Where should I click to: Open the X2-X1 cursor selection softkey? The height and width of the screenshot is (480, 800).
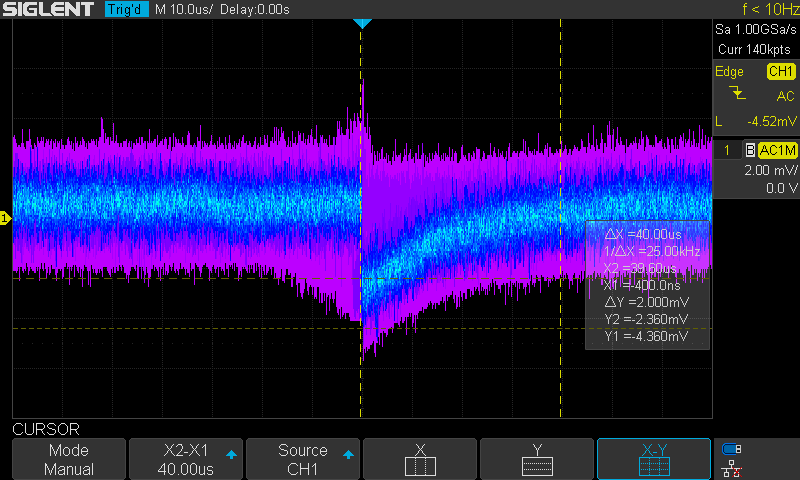click(186, 459)
